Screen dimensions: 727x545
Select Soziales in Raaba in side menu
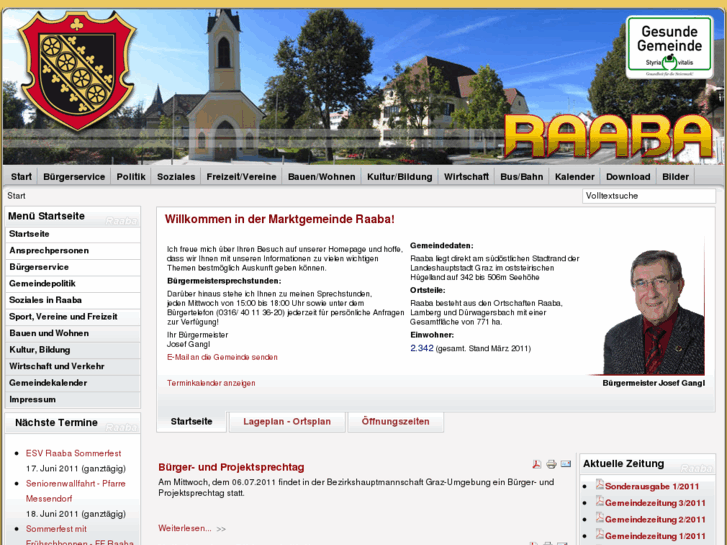[x=73, y=300]
